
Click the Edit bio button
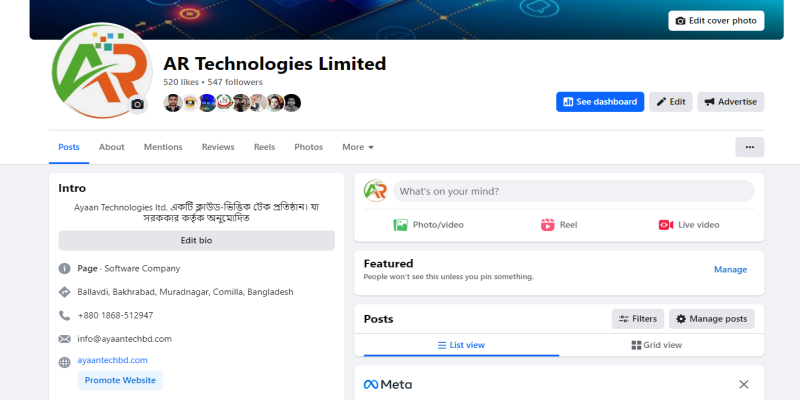click(196, 241)
